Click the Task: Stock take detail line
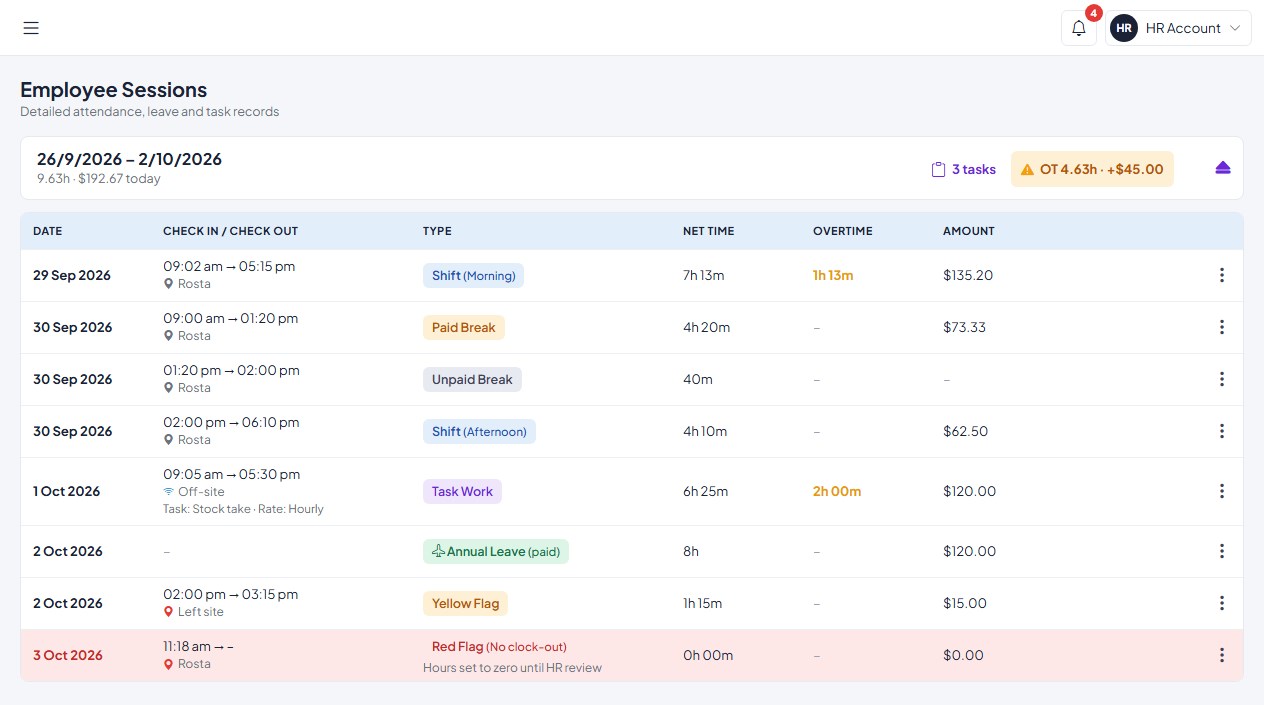The width and height of the screenshot is (1264, 705). (243, 509)
